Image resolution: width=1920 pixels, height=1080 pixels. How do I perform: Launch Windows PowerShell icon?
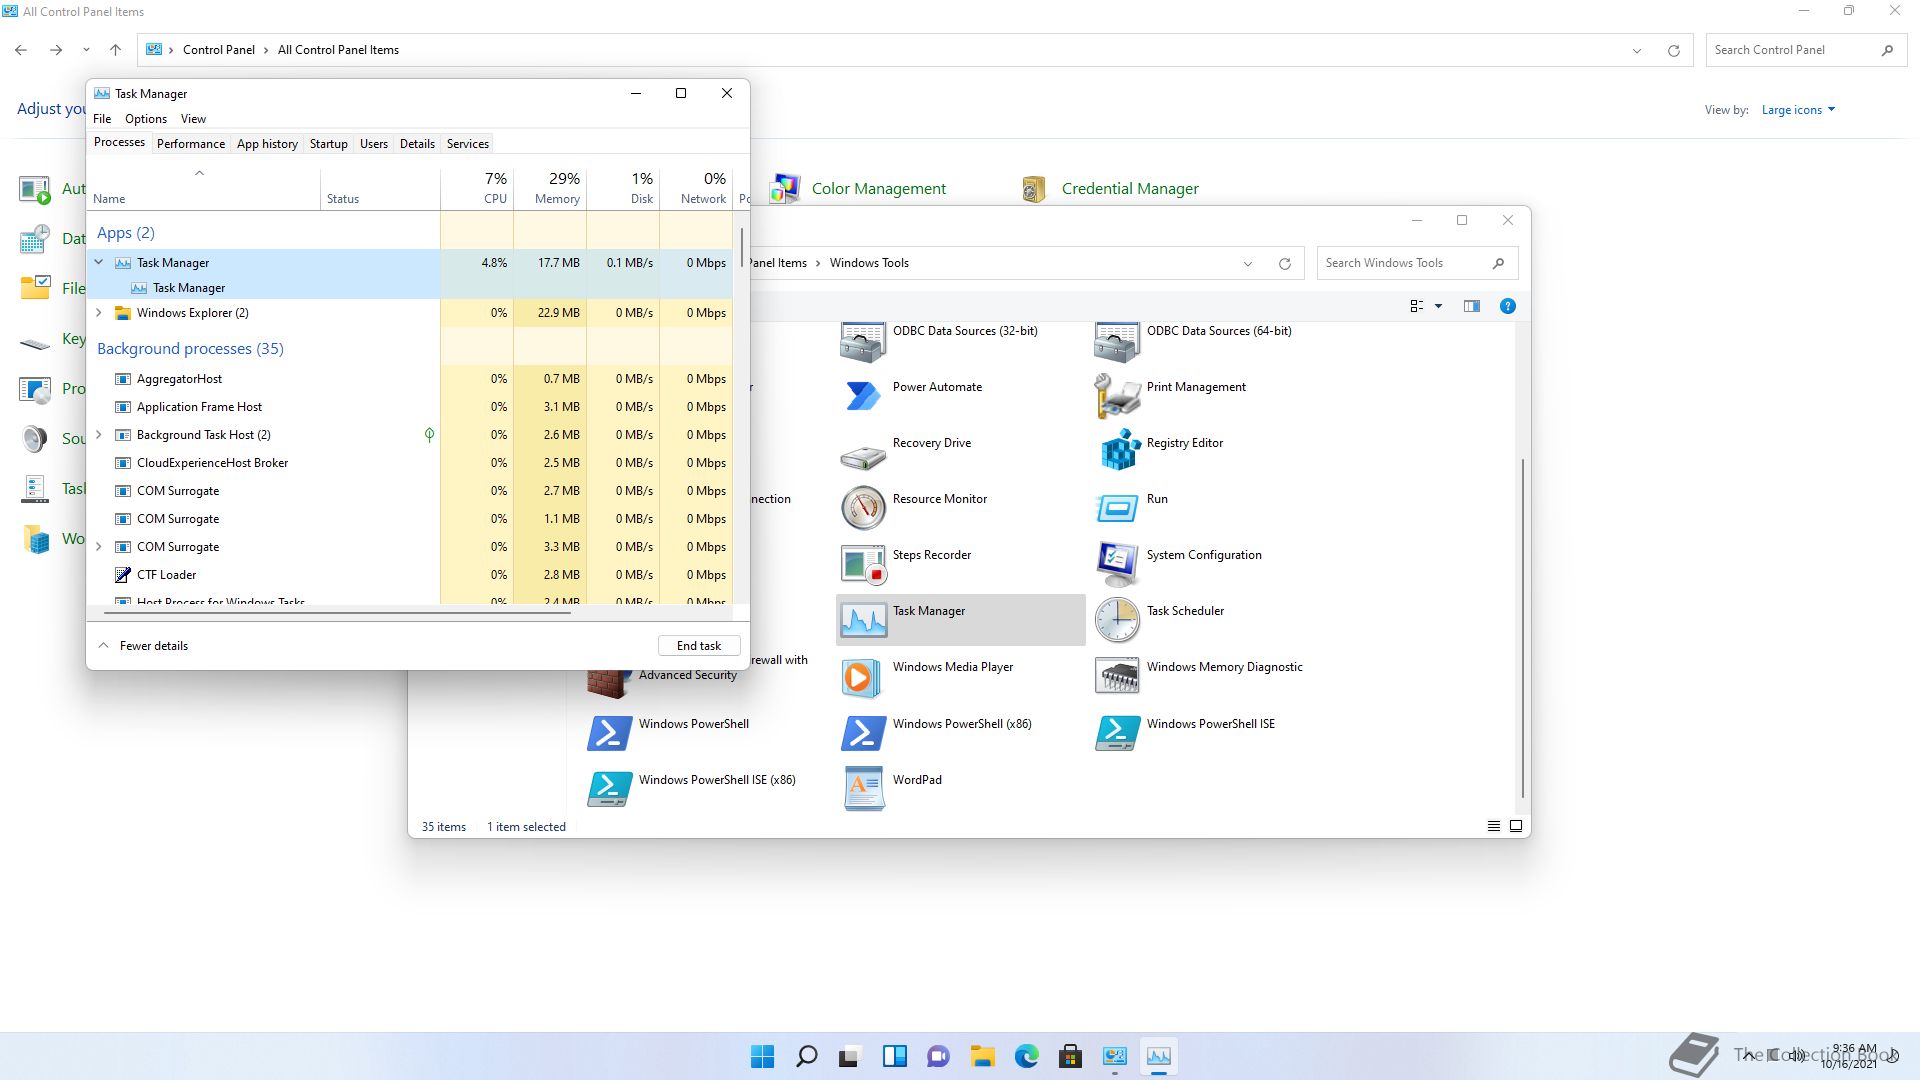609,733
